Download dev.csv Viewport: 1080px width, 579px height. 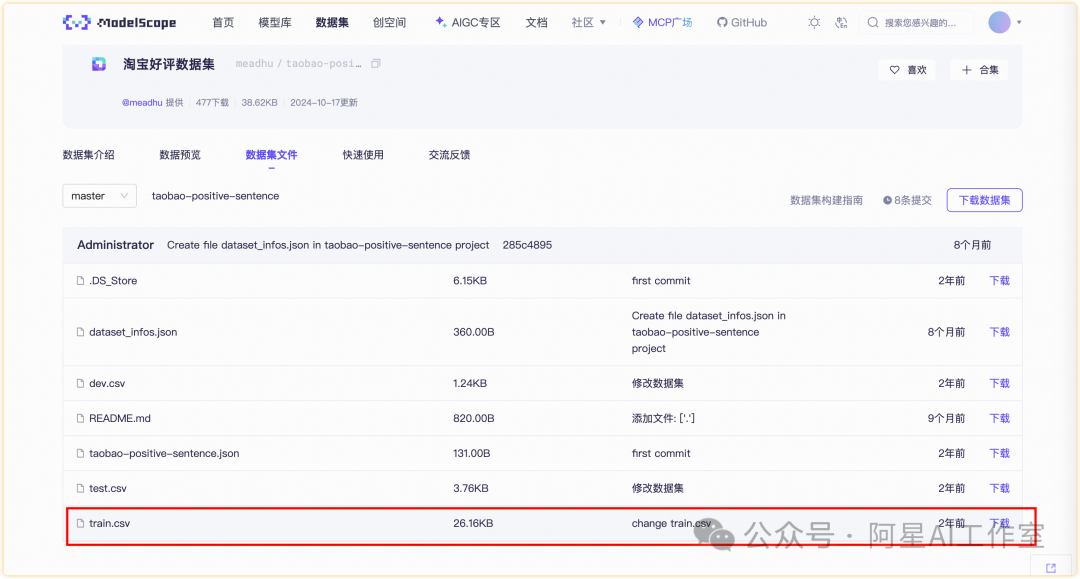pos(999,383)
